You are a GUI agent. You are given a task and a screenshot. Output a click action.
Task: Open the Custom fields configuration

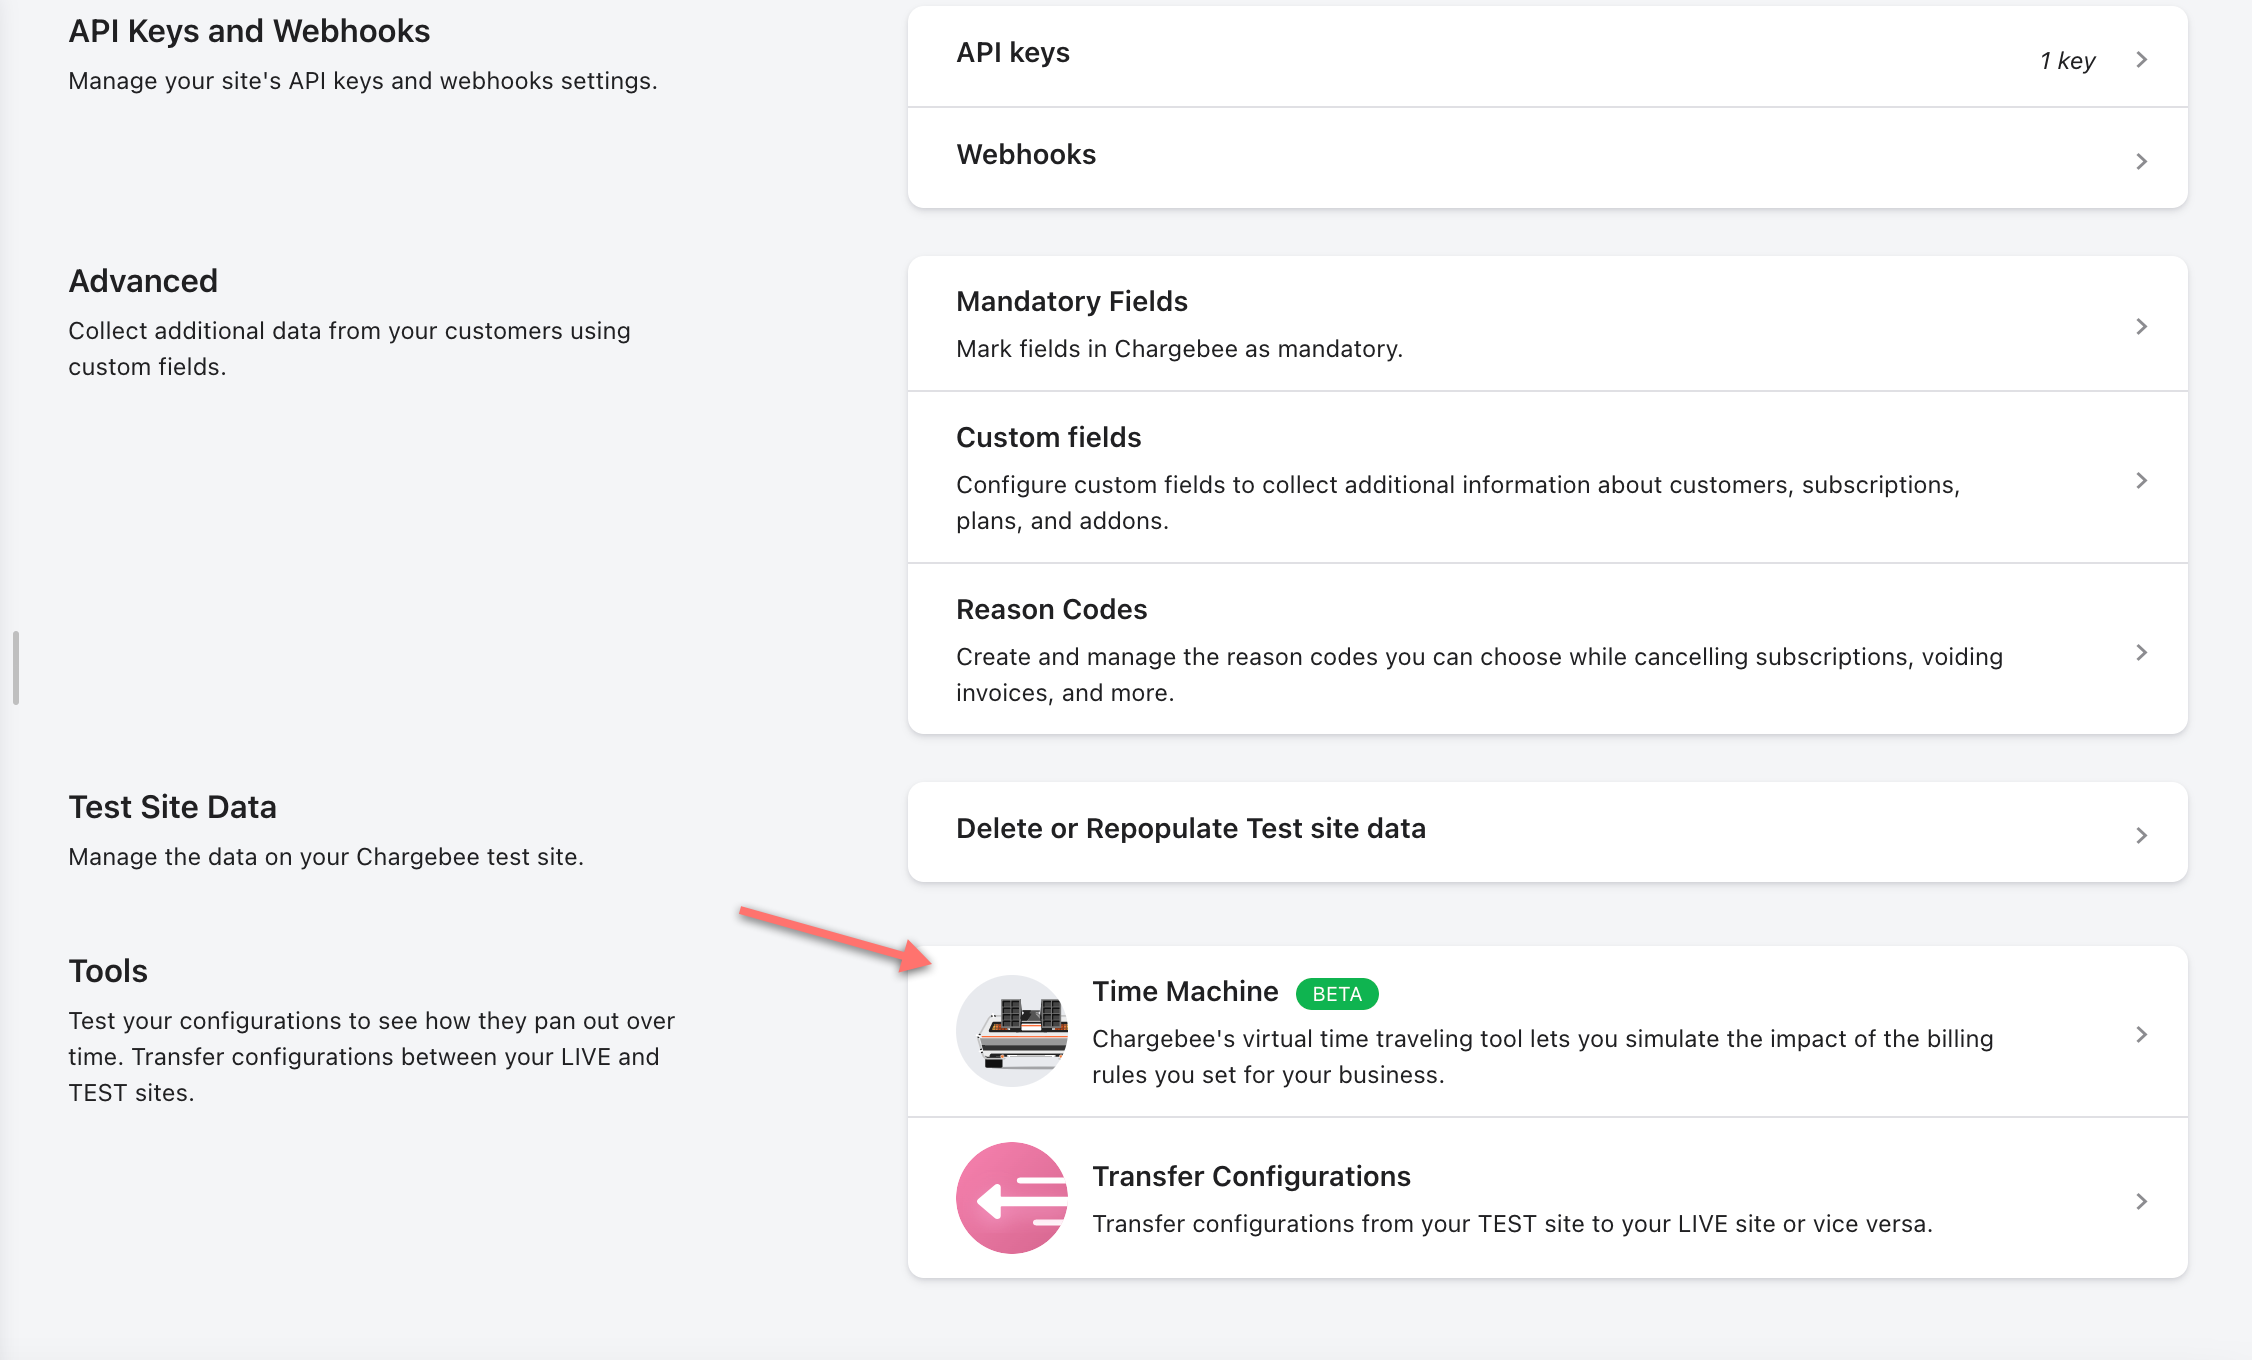coord(1048,437)
